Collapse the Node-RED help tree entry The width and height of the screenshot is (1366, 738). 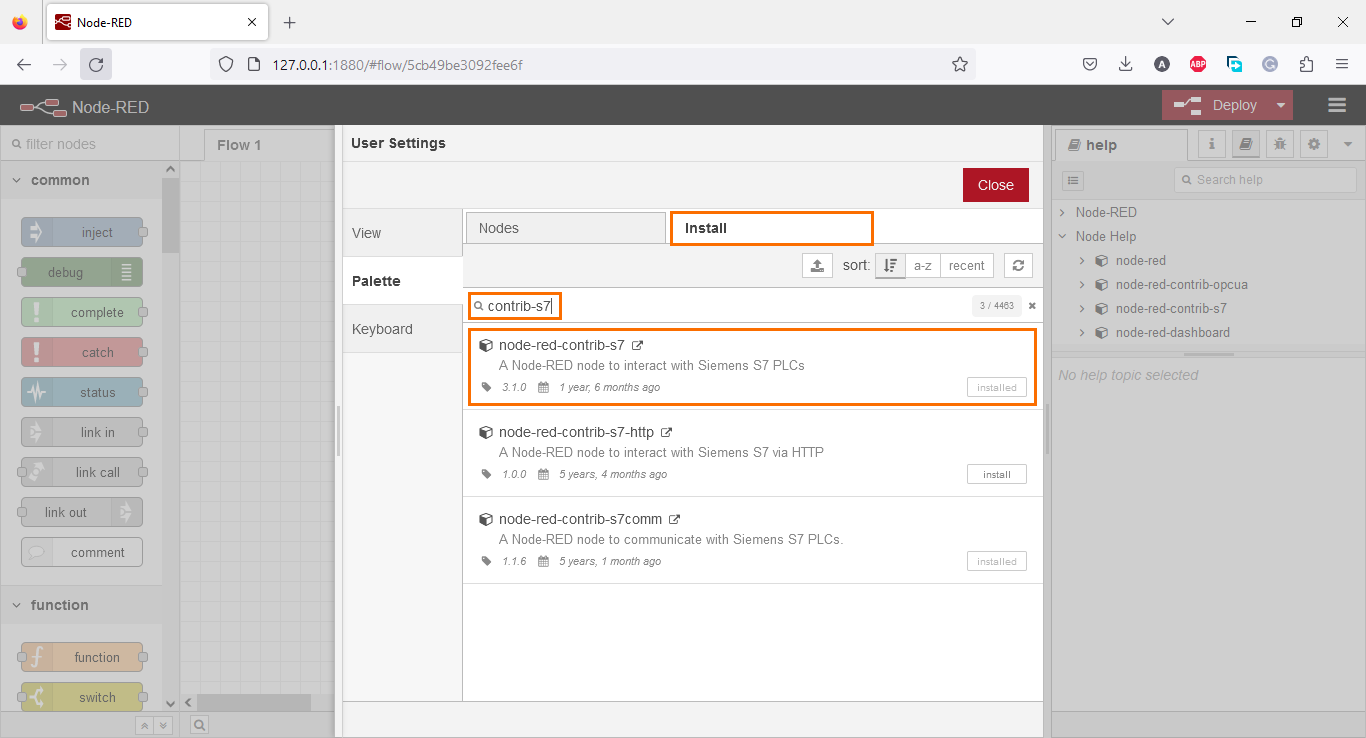pos(1063,212)
